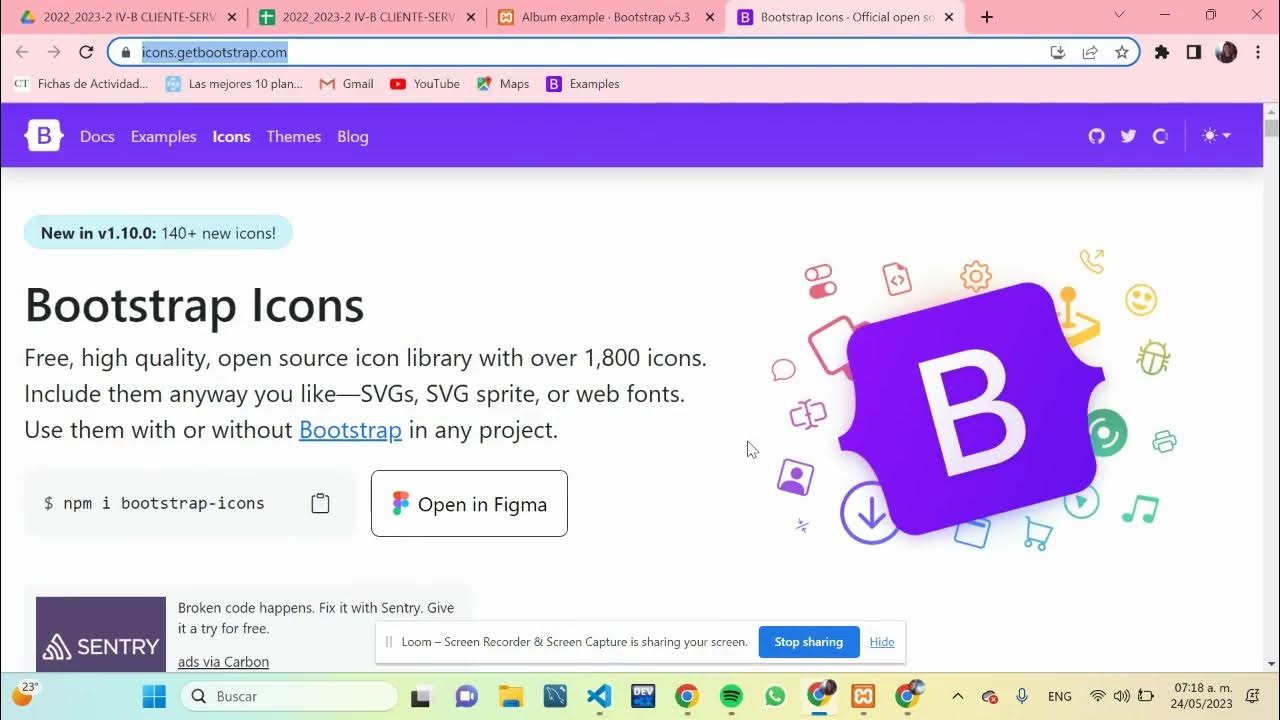Viewport: 1280px width, 720px height.
Task: Click the New in v1.10.0 badge
Action: pyautogui.click(x=158, y=233)
